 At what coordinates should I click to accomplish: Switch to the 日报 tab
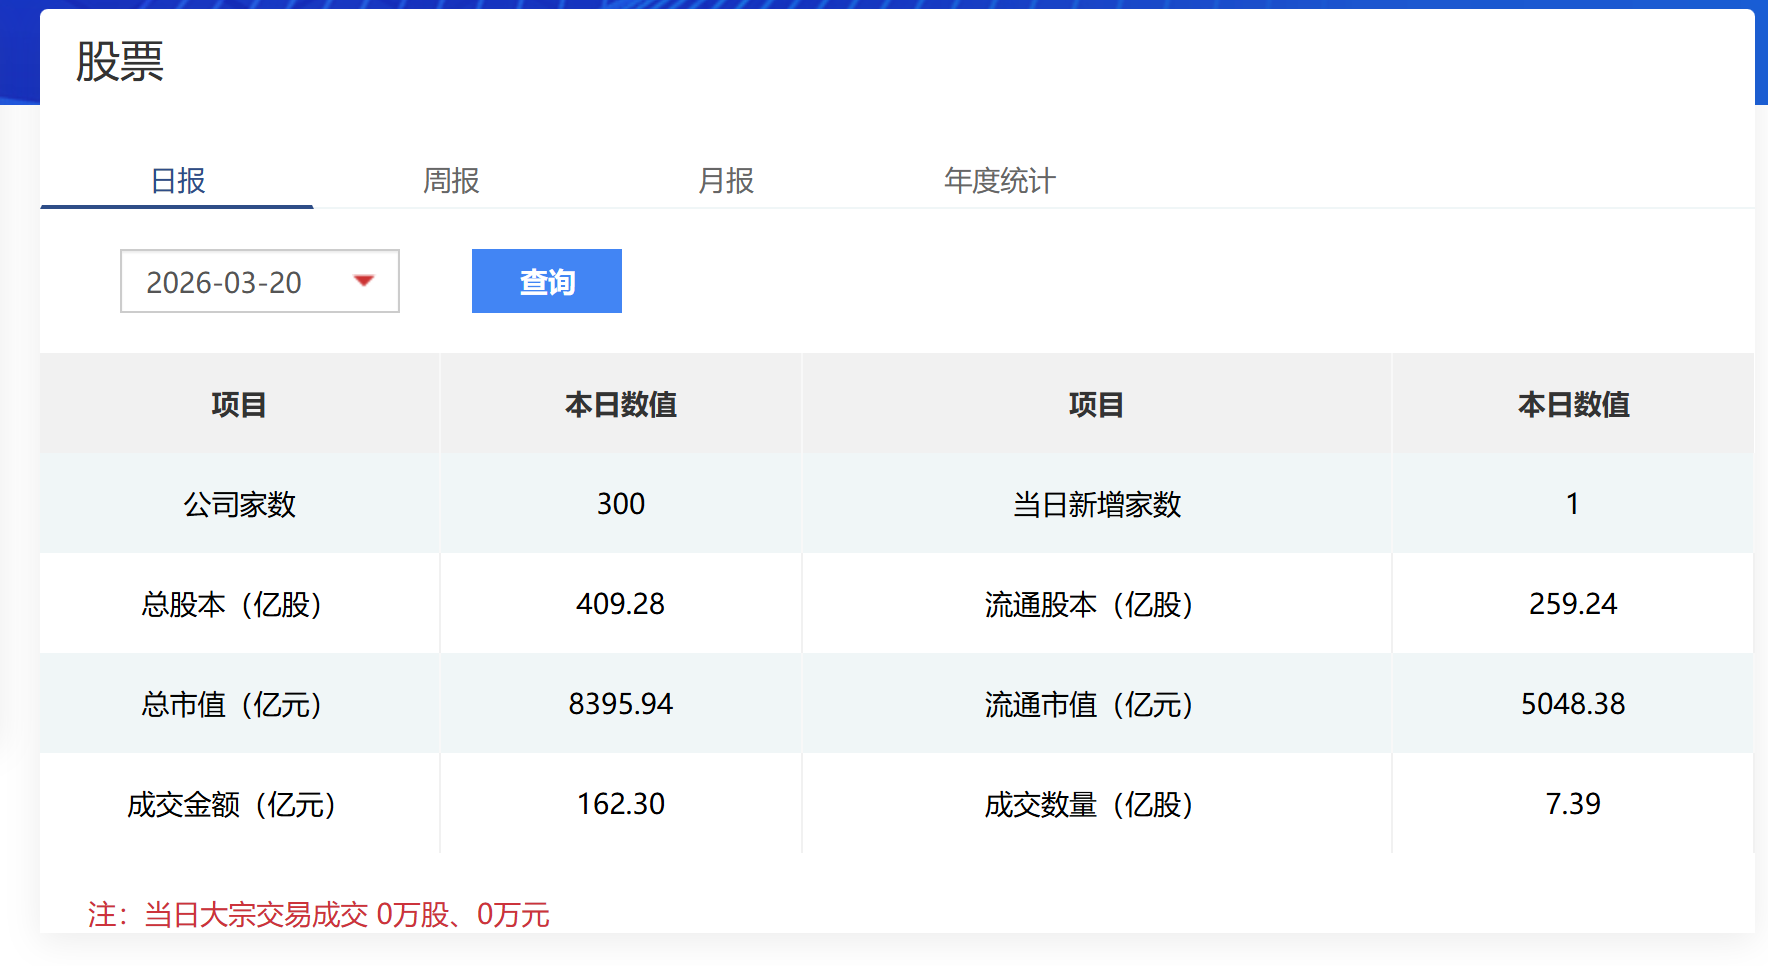[x=178, y=181]
